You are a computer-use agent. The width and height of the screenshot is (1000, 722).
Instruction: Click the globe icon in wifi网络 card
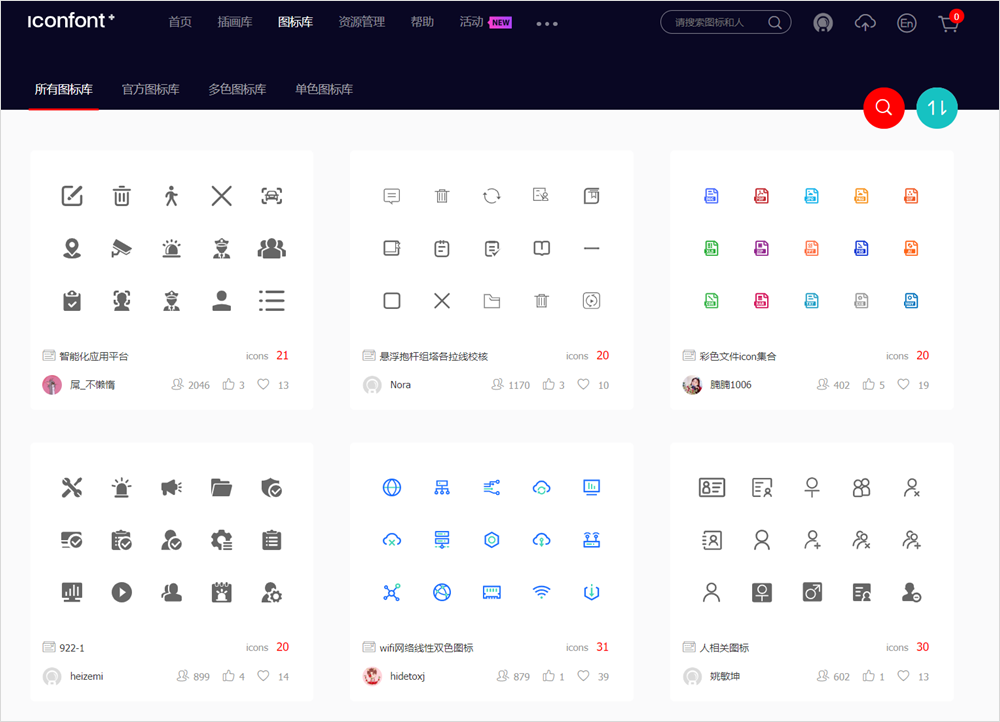point(392,488)
